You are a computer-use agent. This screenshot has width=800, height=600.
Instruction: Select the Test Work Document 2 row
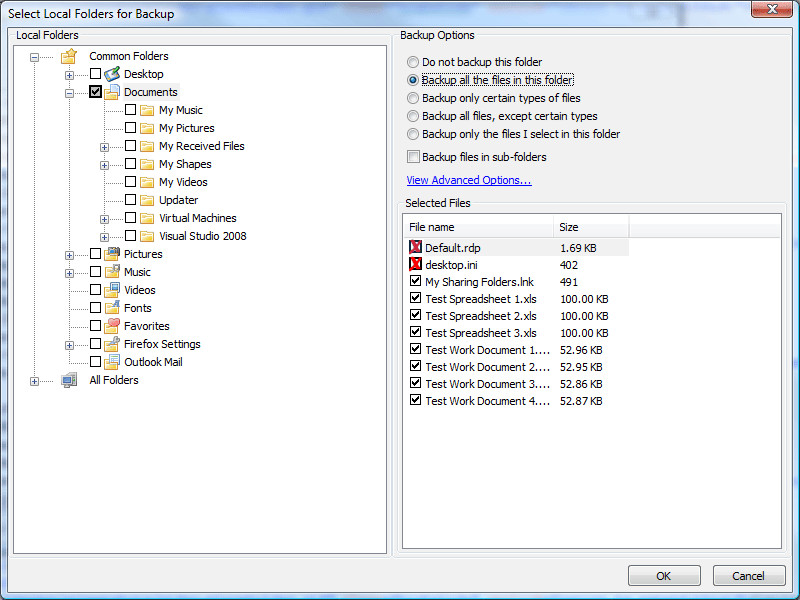coord(516,367)
